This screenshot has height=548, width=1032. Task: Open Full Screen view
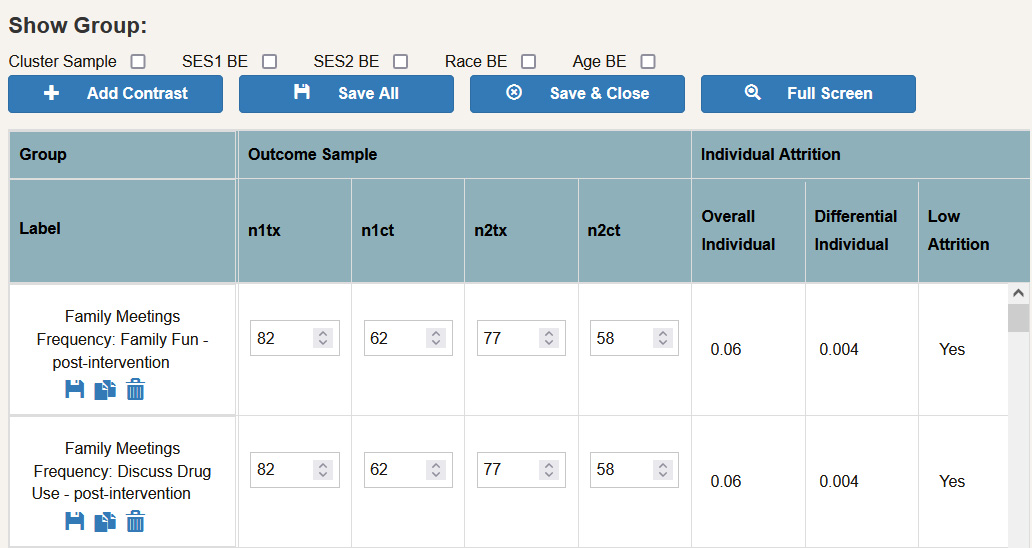coord(808,93)
